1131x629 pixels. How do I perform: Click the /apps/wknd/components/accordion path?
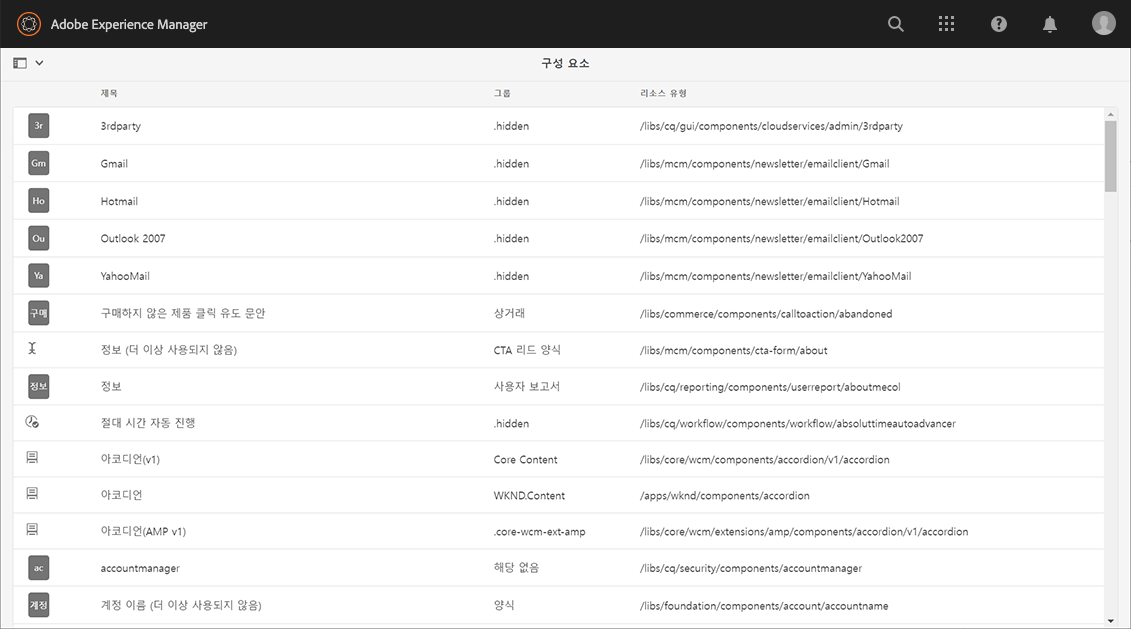point(724,496)
